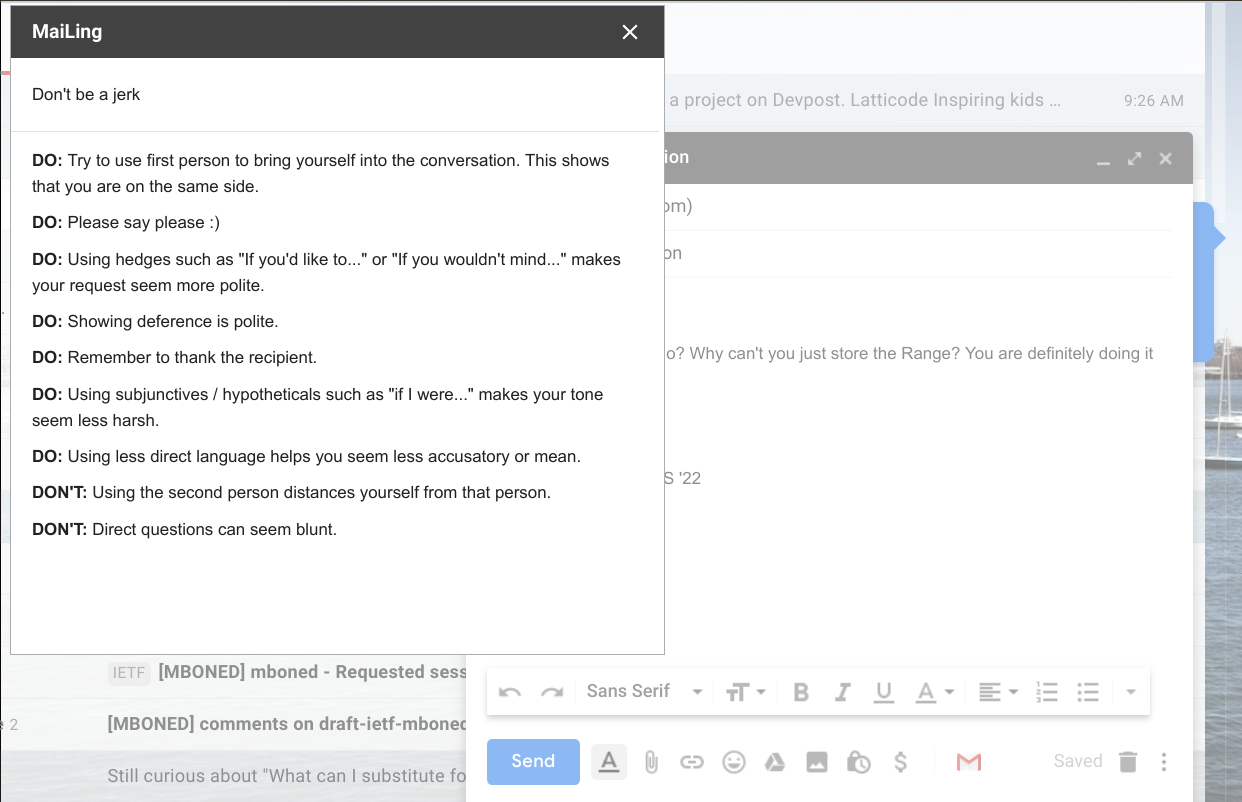Viewport: 1242px width, 802px height.
Task: Toggle bold formatting
Action: pyautogui.click(x=801, y=692)
